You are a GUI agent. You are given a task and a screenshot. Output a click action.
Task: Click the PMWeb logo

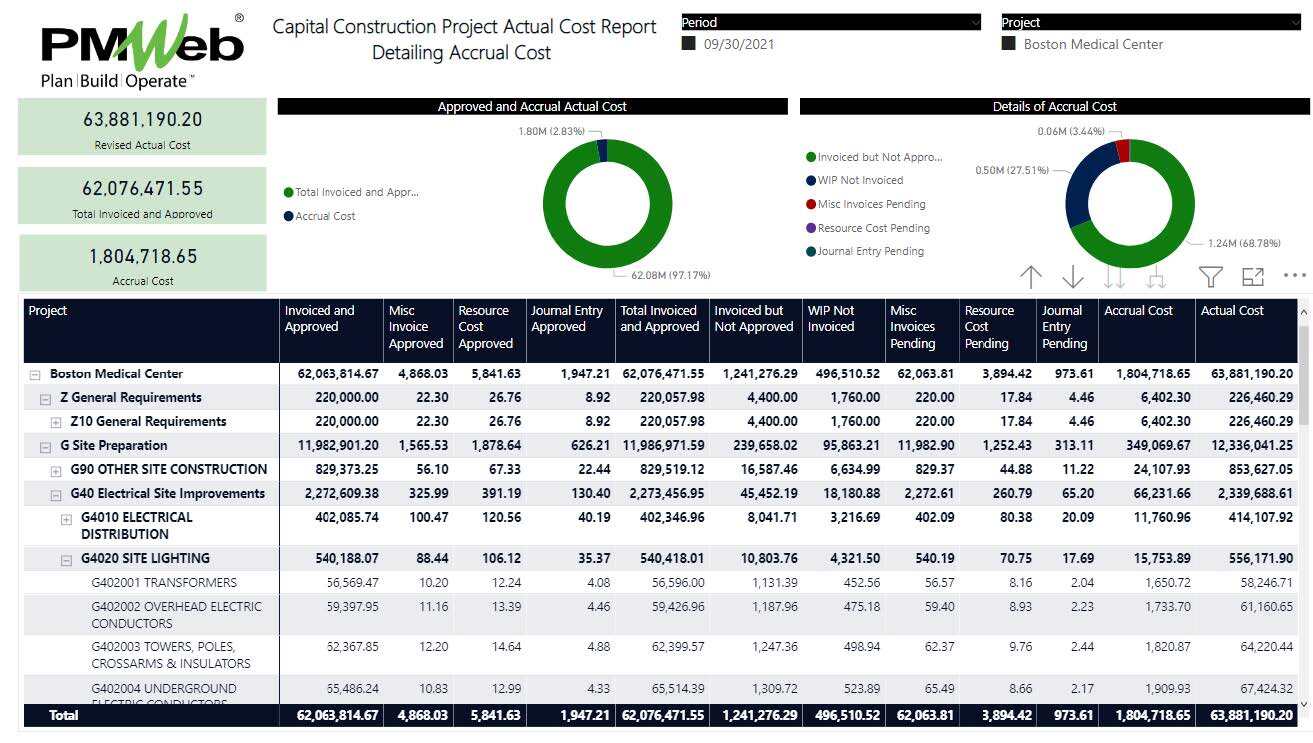[x=142, y=52]
